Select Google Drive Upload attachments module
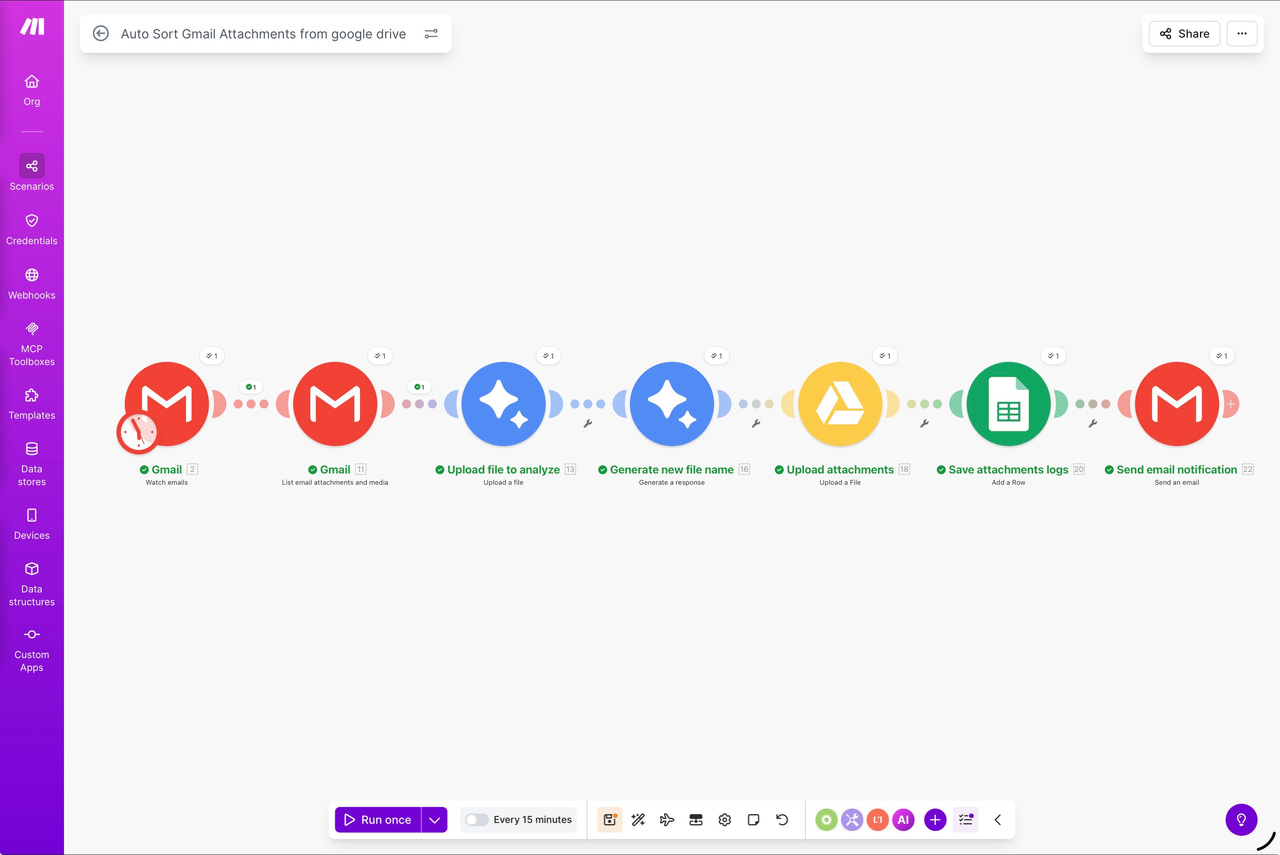1280x855 pixels. click(840, 404)
